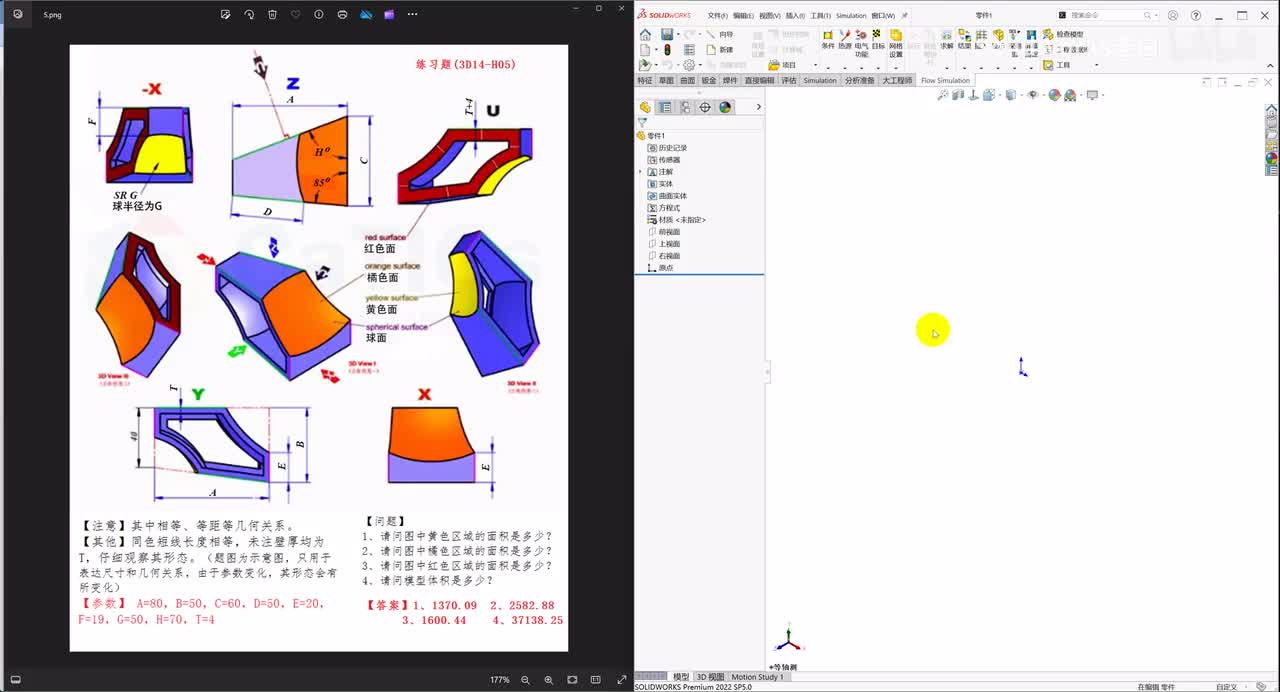The width and height of the screenshot is (1280, 692).
Task: Click the 检查模型 check model button
Action: (x=1063, y=34)
